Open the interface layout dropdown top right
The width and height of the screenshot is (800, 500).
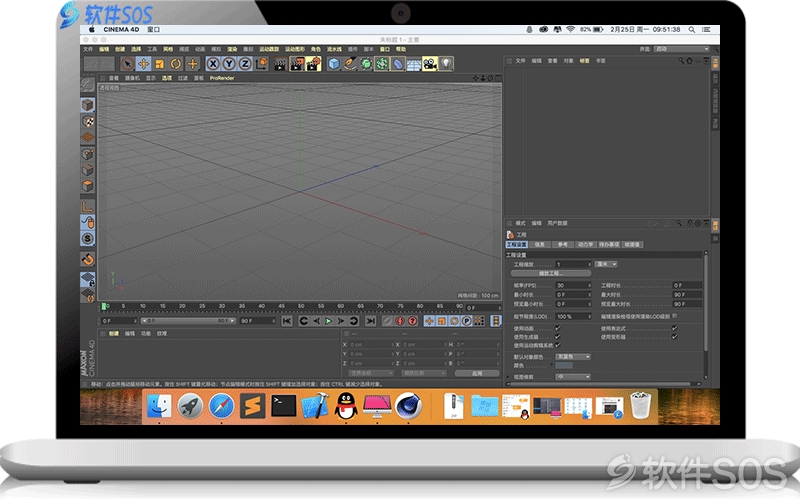pos(682,49)
